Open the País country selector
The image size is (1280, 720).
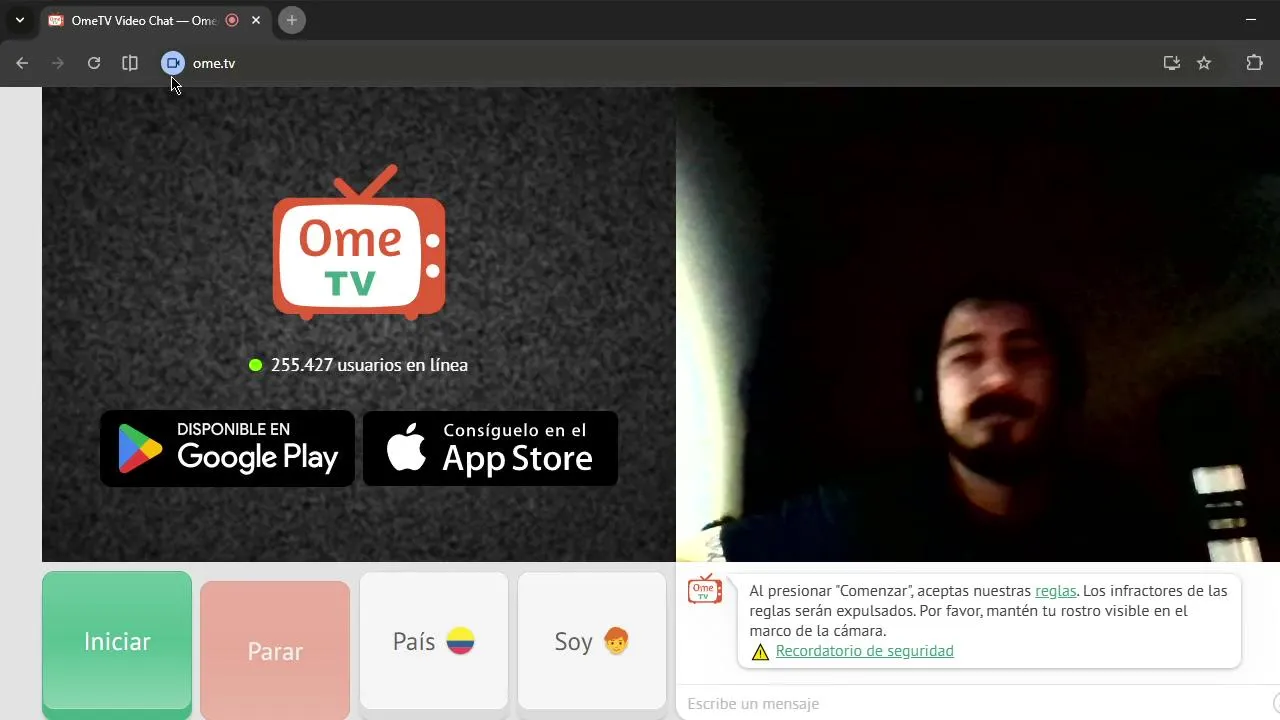click(x=433, y=641)
